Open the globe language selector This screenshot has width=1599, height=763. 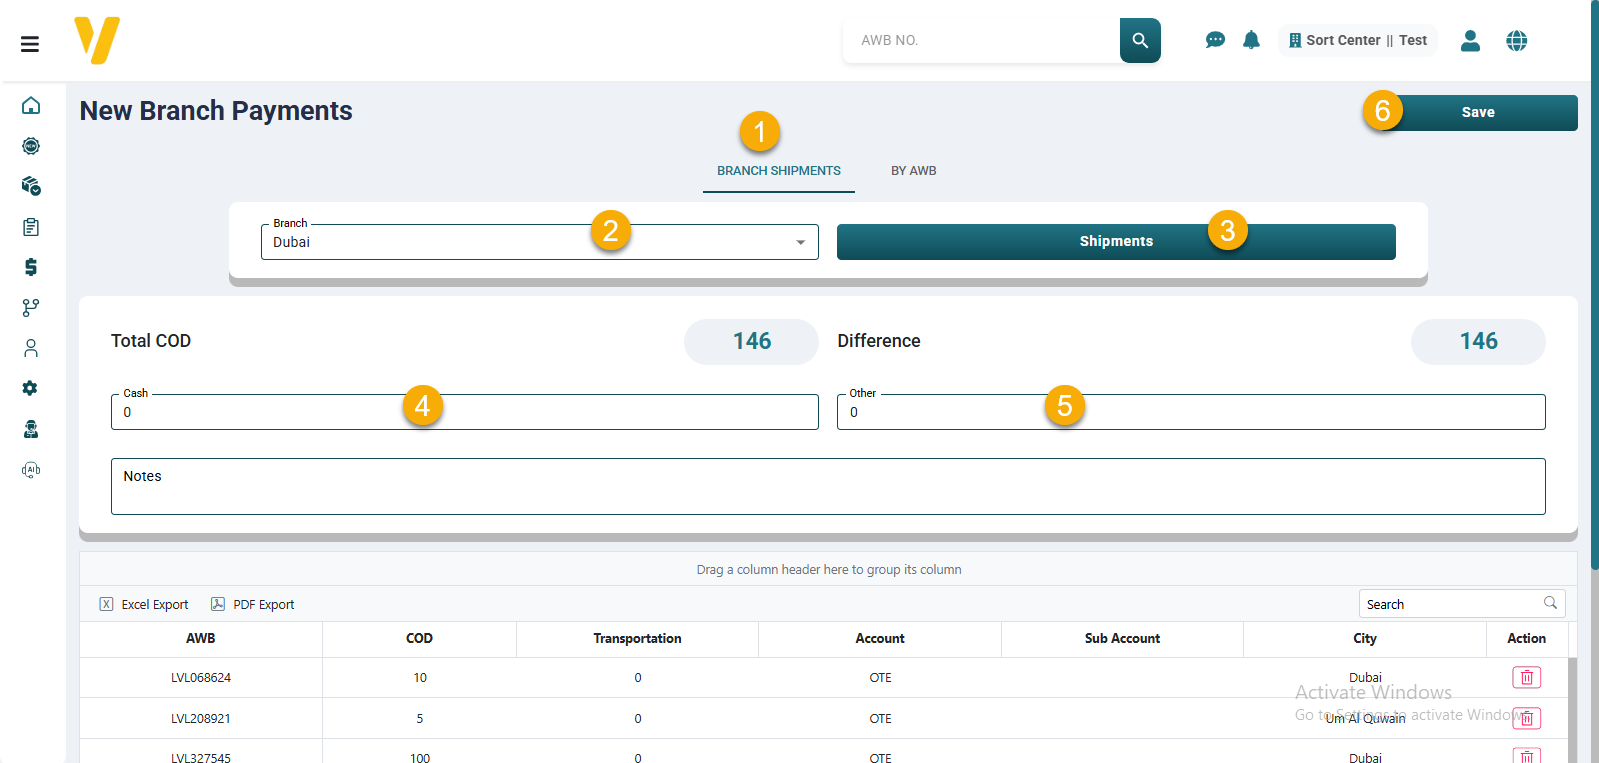pyautogui.click(x=1516, y=40)
